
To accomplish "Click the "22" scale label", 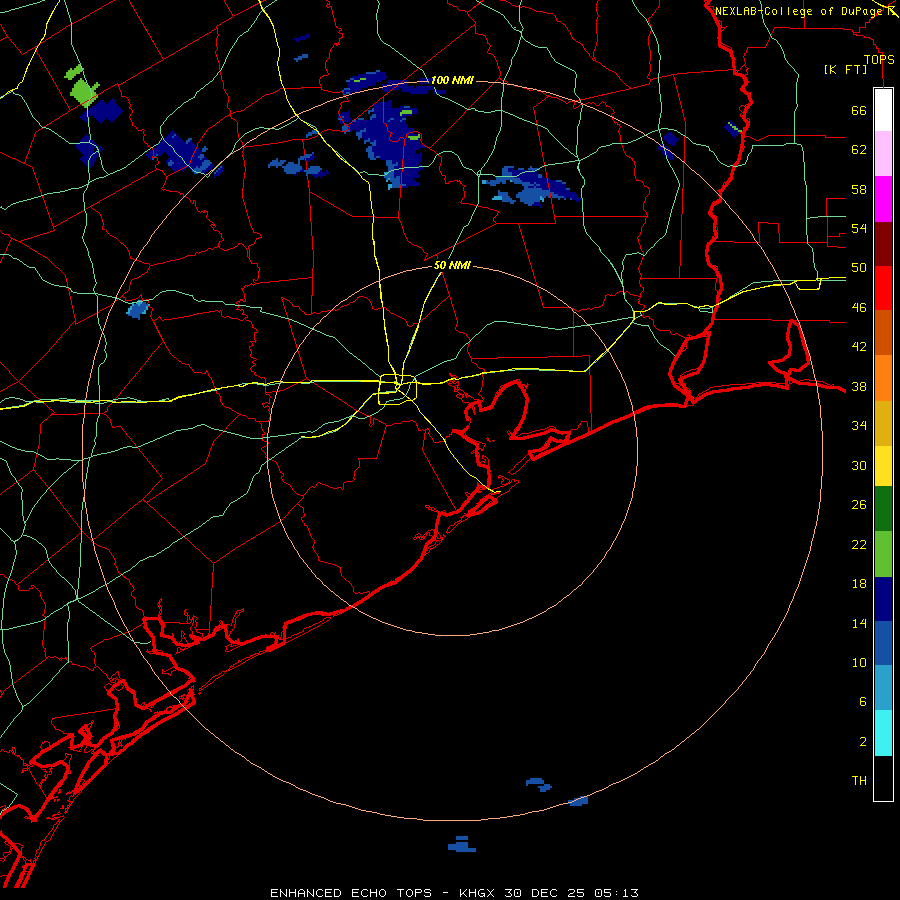I will pos(859,545).
